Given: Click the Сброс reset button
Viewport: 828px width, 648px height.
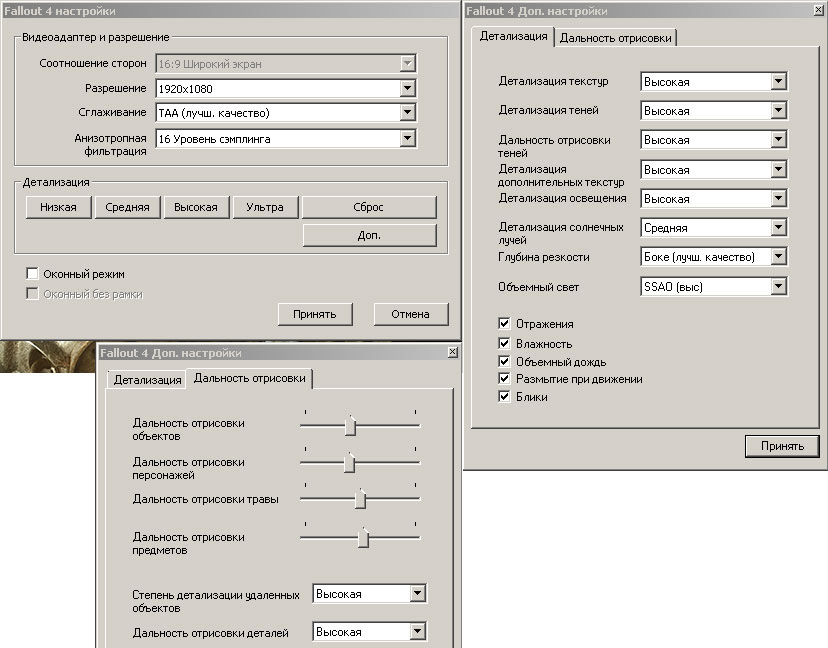Looking at the screenshot, I should point(369,207).
